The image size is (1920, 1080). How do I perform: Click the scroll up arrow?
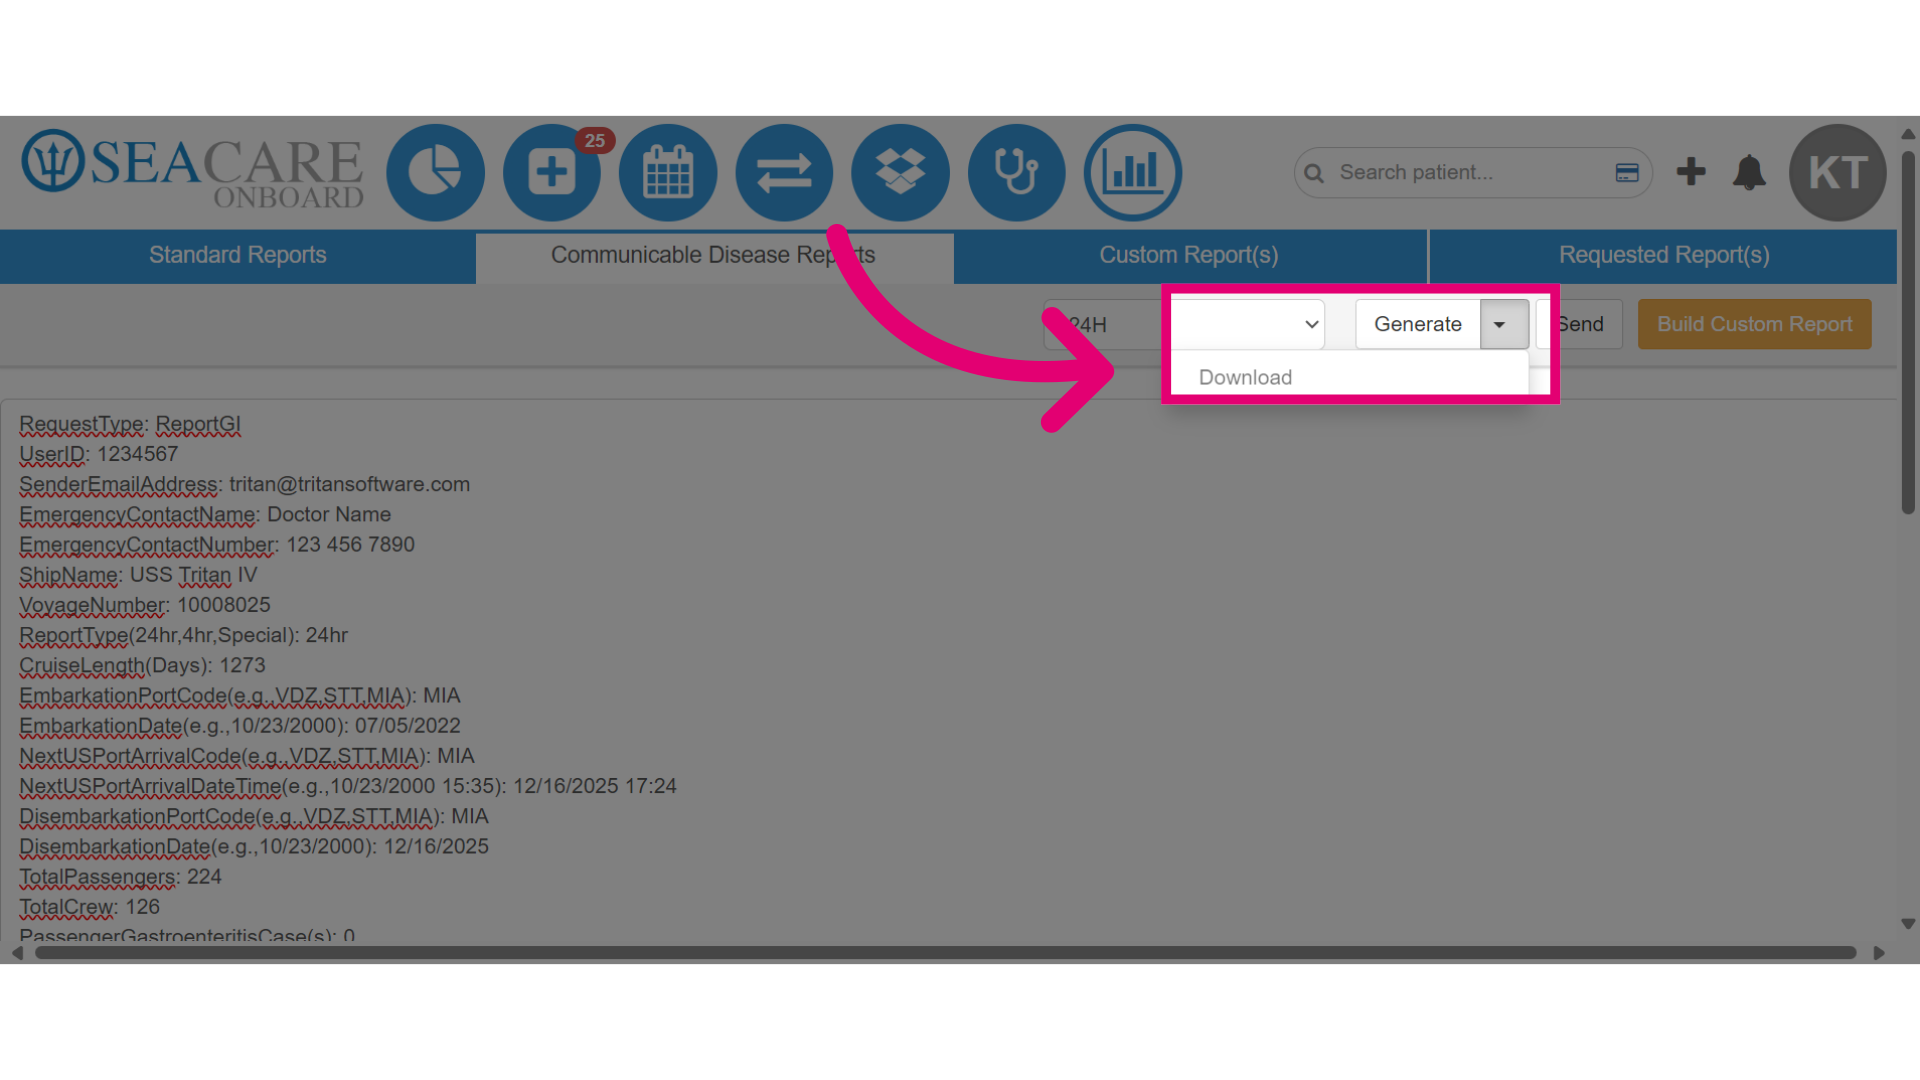coord(1908,133)
